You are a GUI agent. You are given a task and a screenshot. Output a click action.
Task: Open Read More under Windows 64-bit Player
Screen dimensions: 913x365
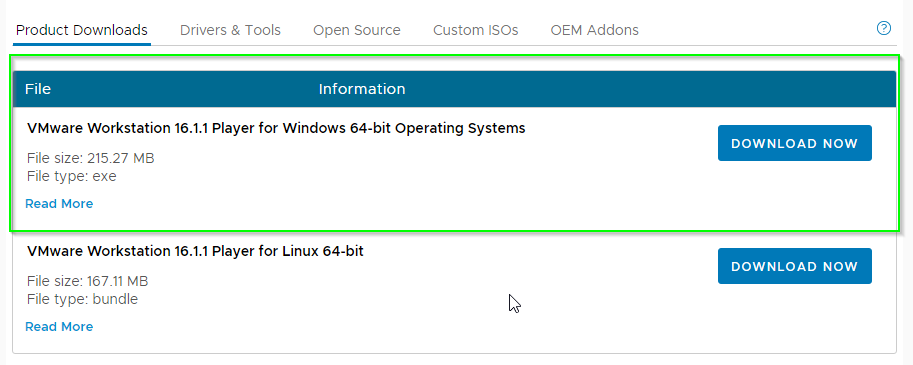pyautogui.click(x=59, y=204)
